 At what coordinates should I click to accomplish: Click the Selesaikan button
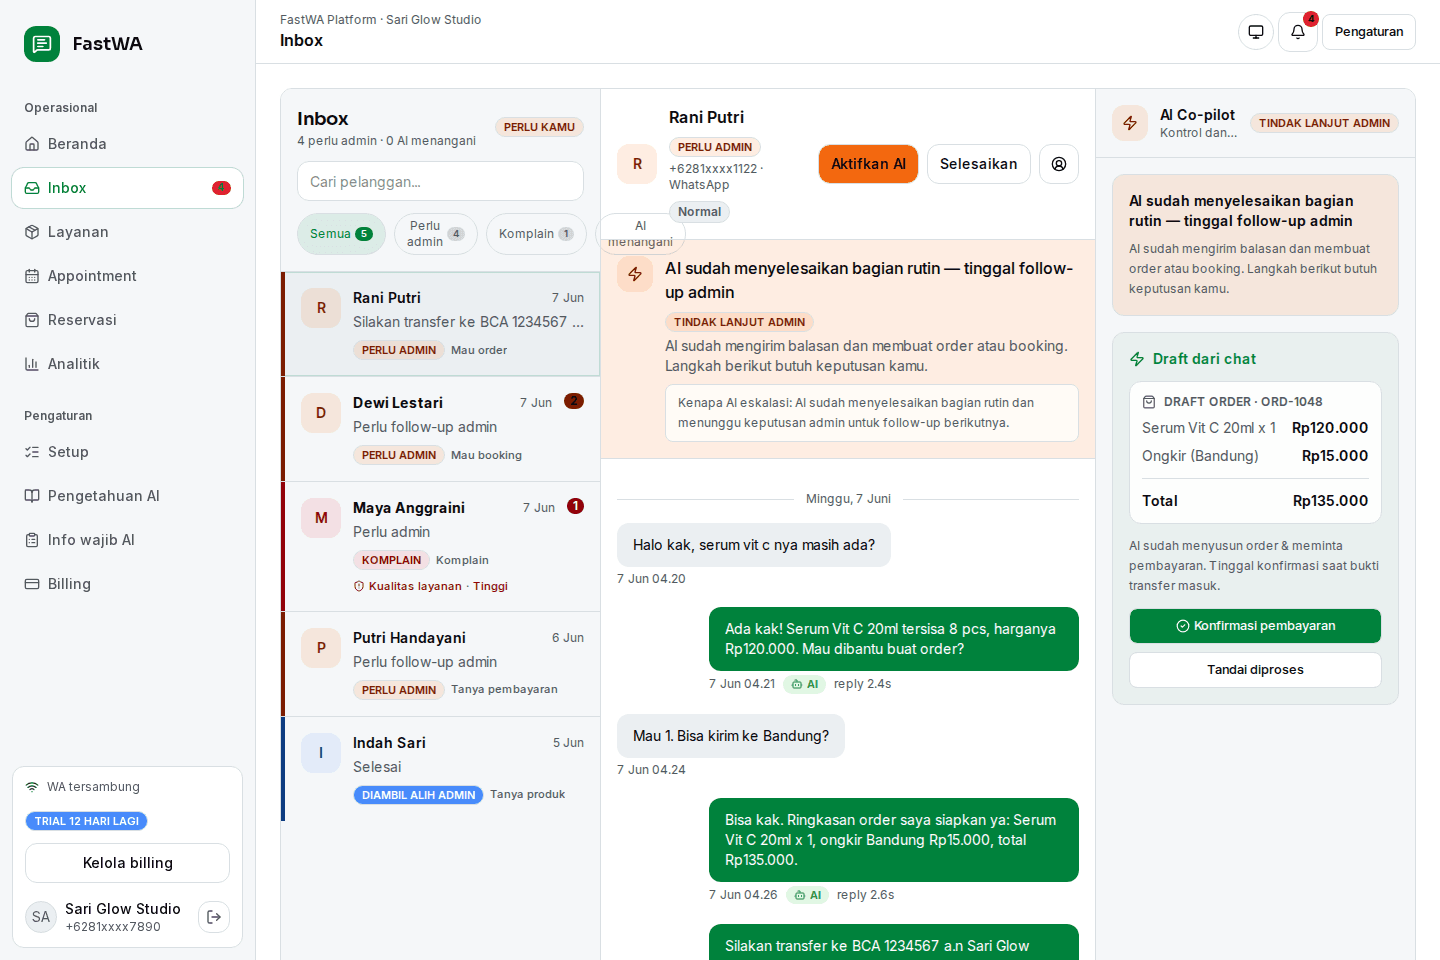coord(978,164)
